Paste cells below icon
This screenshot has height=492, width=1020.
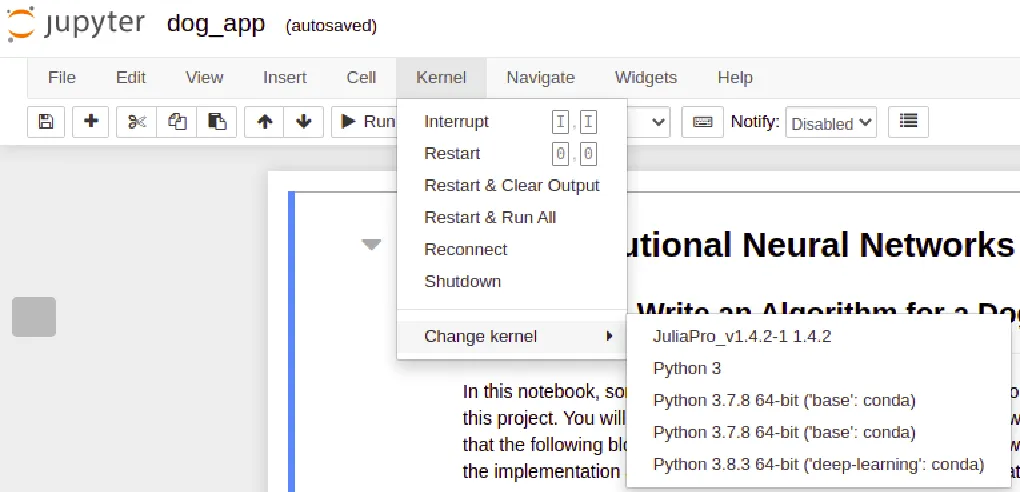pos(217,122)
